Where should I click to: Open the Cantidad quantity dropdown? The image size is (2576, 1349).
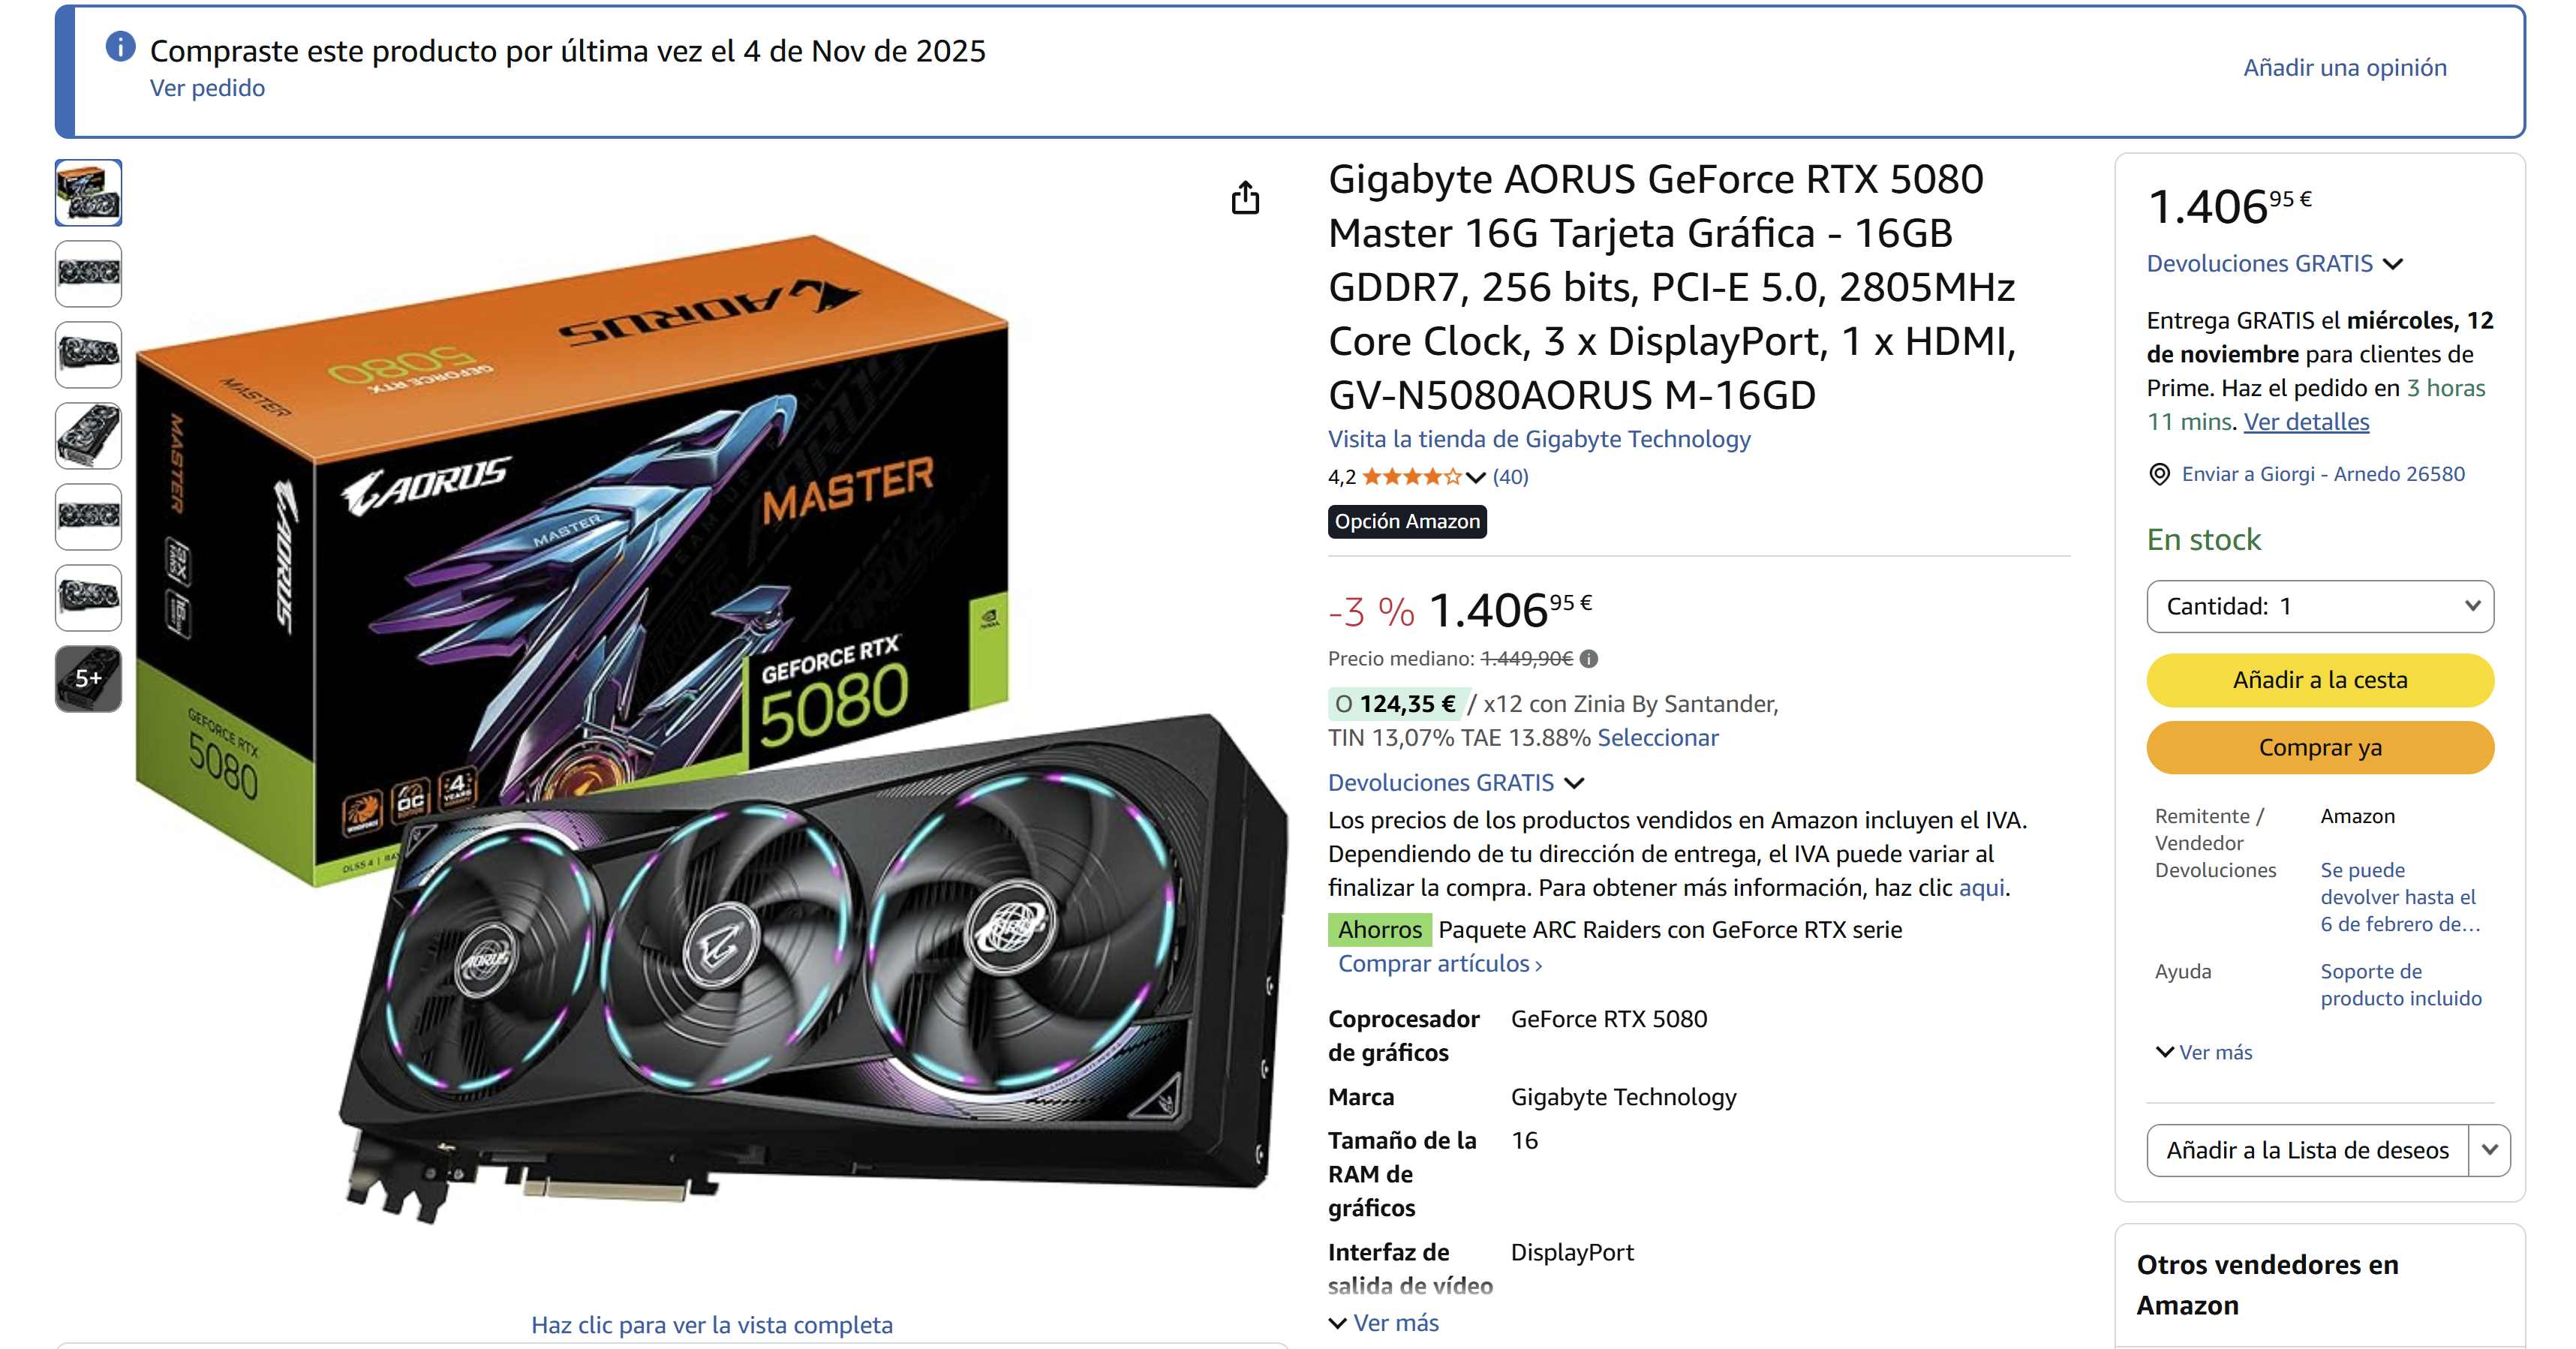(x=2320, y=606)
